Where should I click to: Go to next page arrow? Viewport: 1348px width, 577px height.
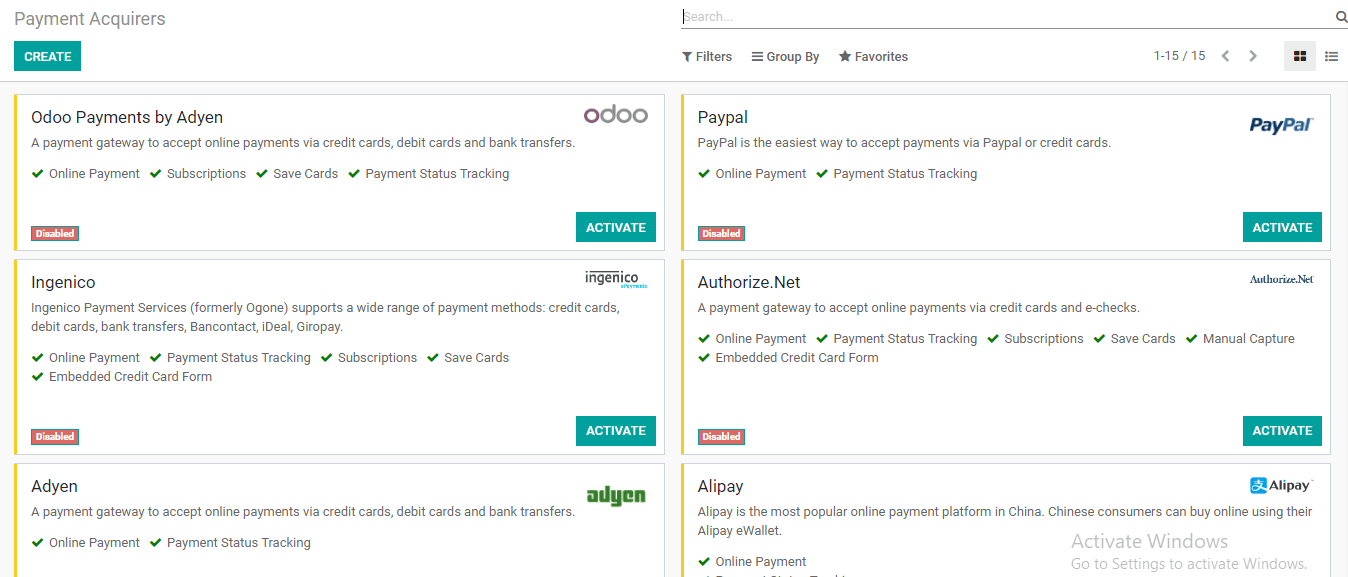coord(1253,56)
